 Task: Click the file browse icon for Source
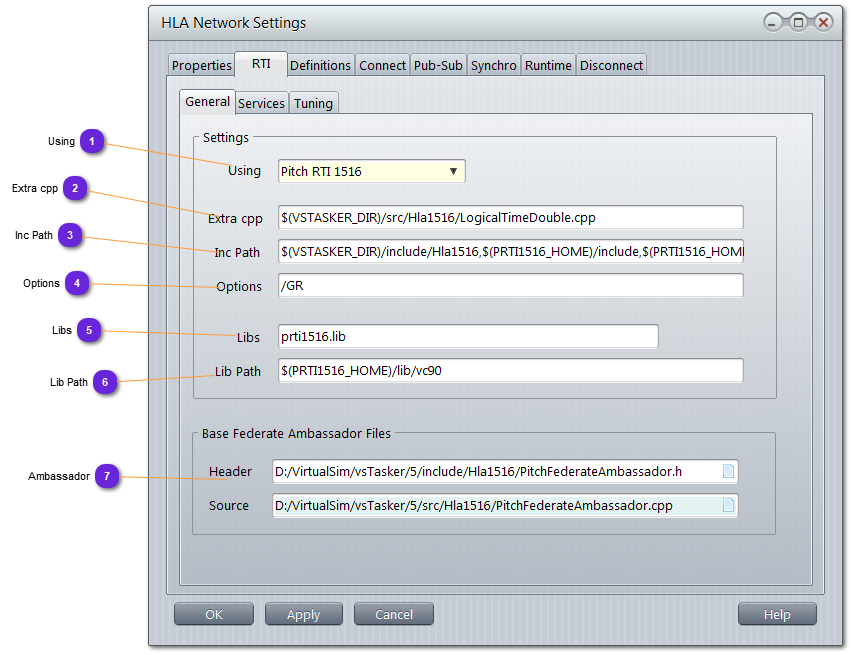(728, 506)
